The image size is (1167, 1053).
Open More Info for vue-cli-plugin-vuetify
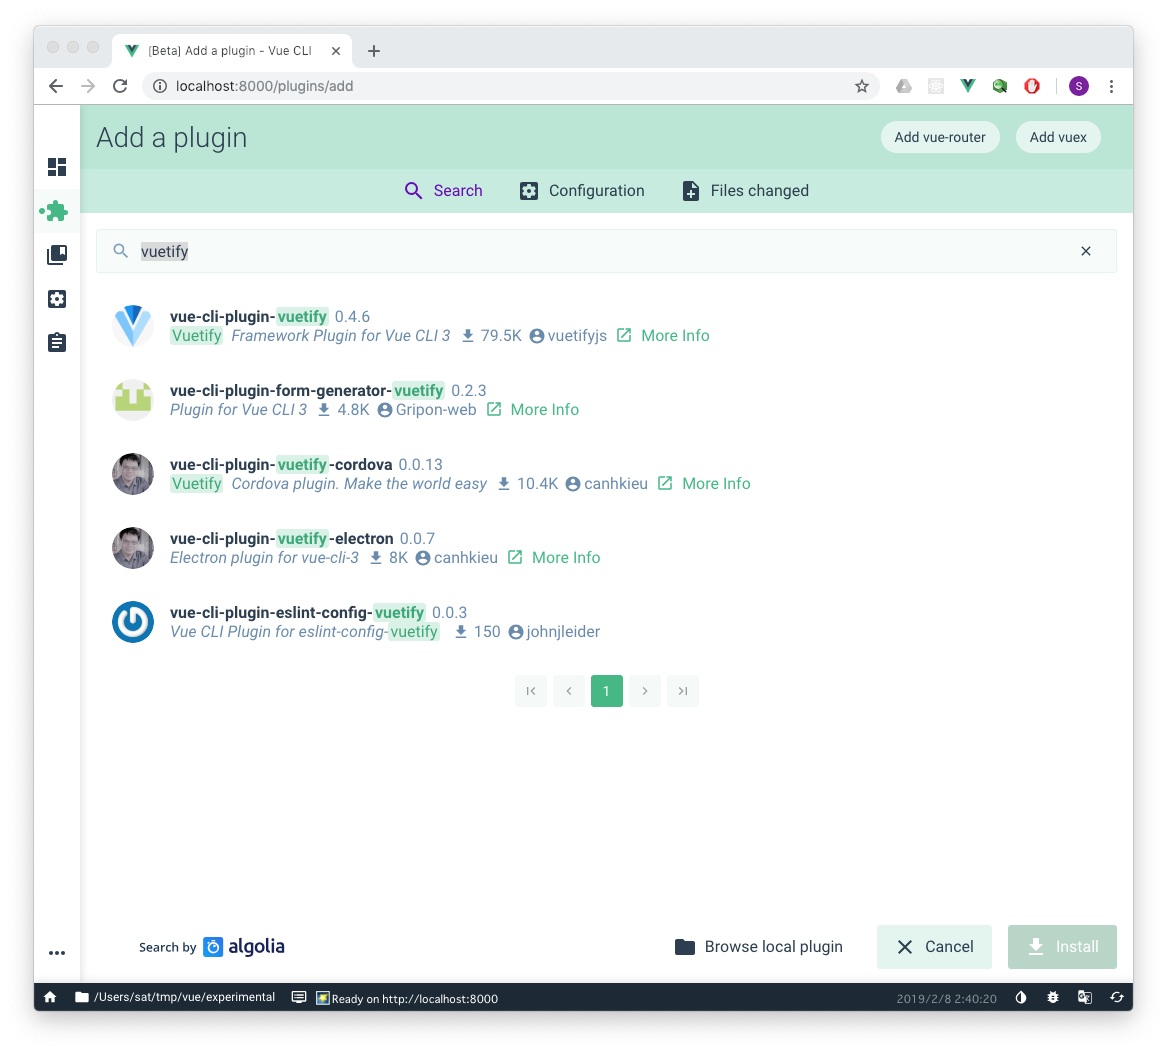pos(675,335)
